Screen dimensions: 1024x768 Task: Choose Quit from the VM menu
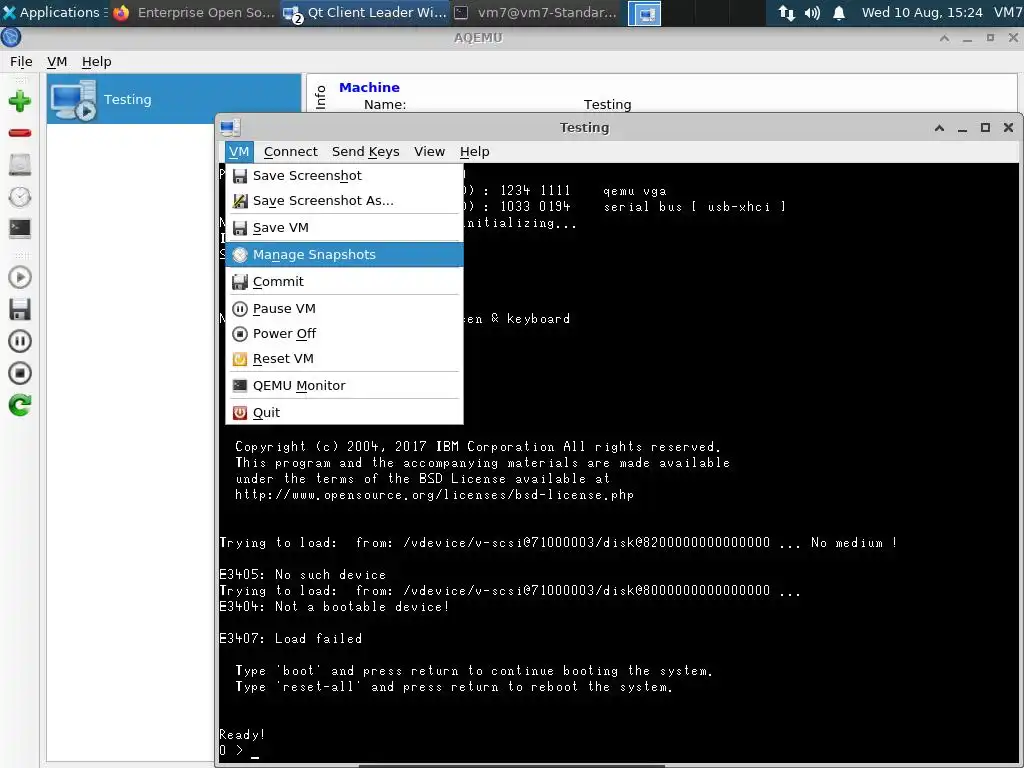click(x=344, y=413)
